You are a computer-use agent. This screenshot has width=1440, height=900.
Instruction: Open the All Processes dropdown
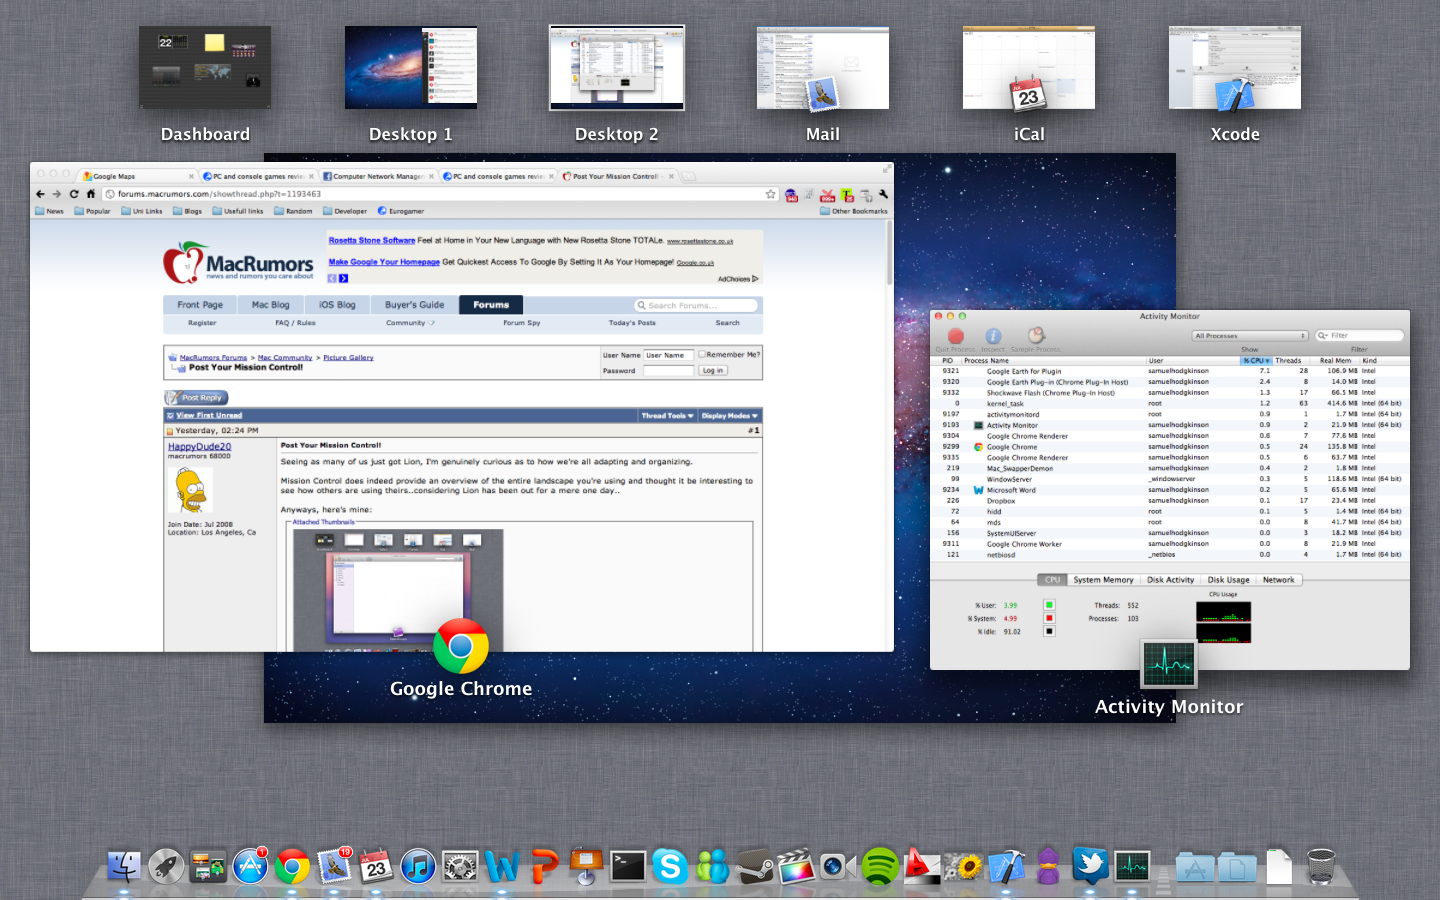point(1250,336)
